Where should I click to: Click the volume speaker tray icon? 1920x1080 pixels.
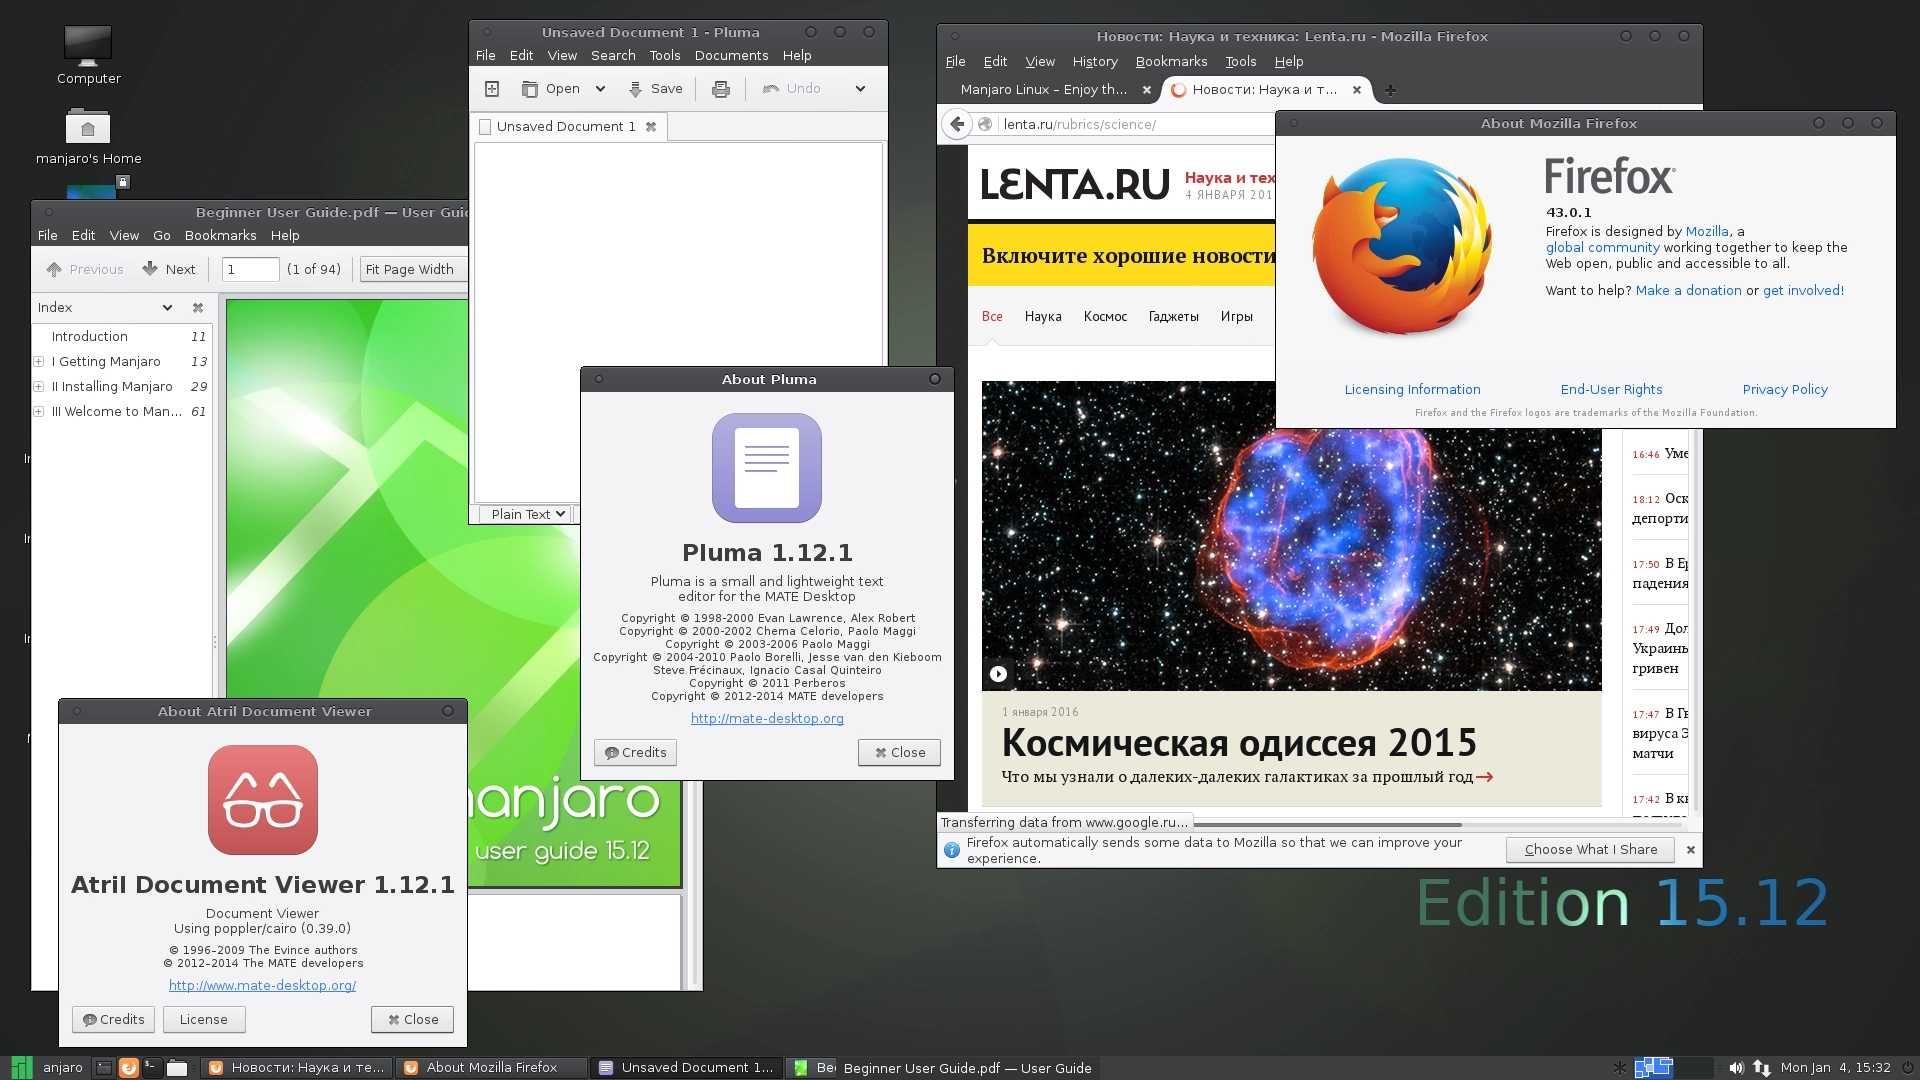coord(1736,1068)
